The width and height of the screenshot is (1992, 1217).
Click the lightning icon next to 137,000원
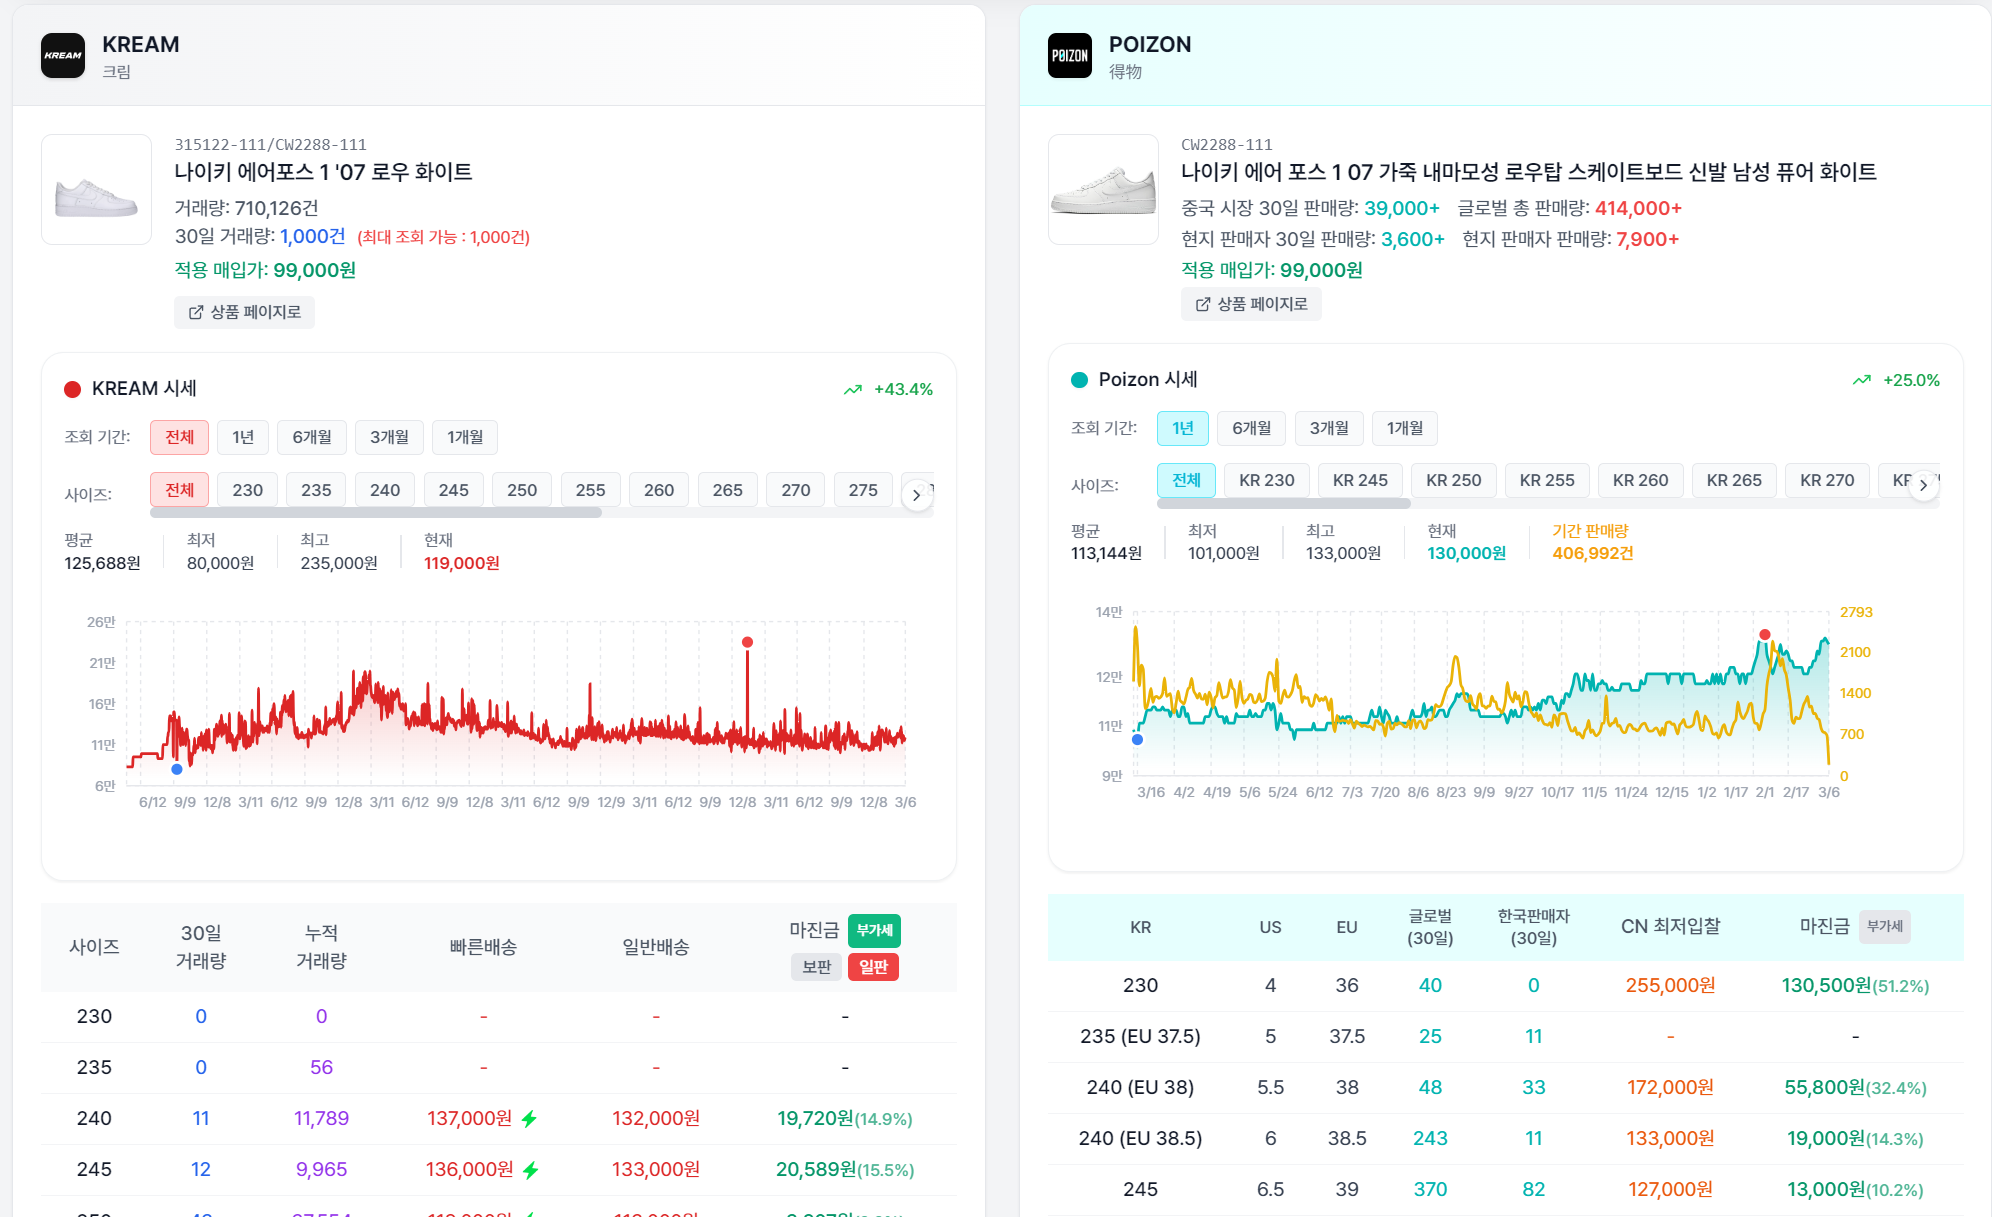point(529,1119)
